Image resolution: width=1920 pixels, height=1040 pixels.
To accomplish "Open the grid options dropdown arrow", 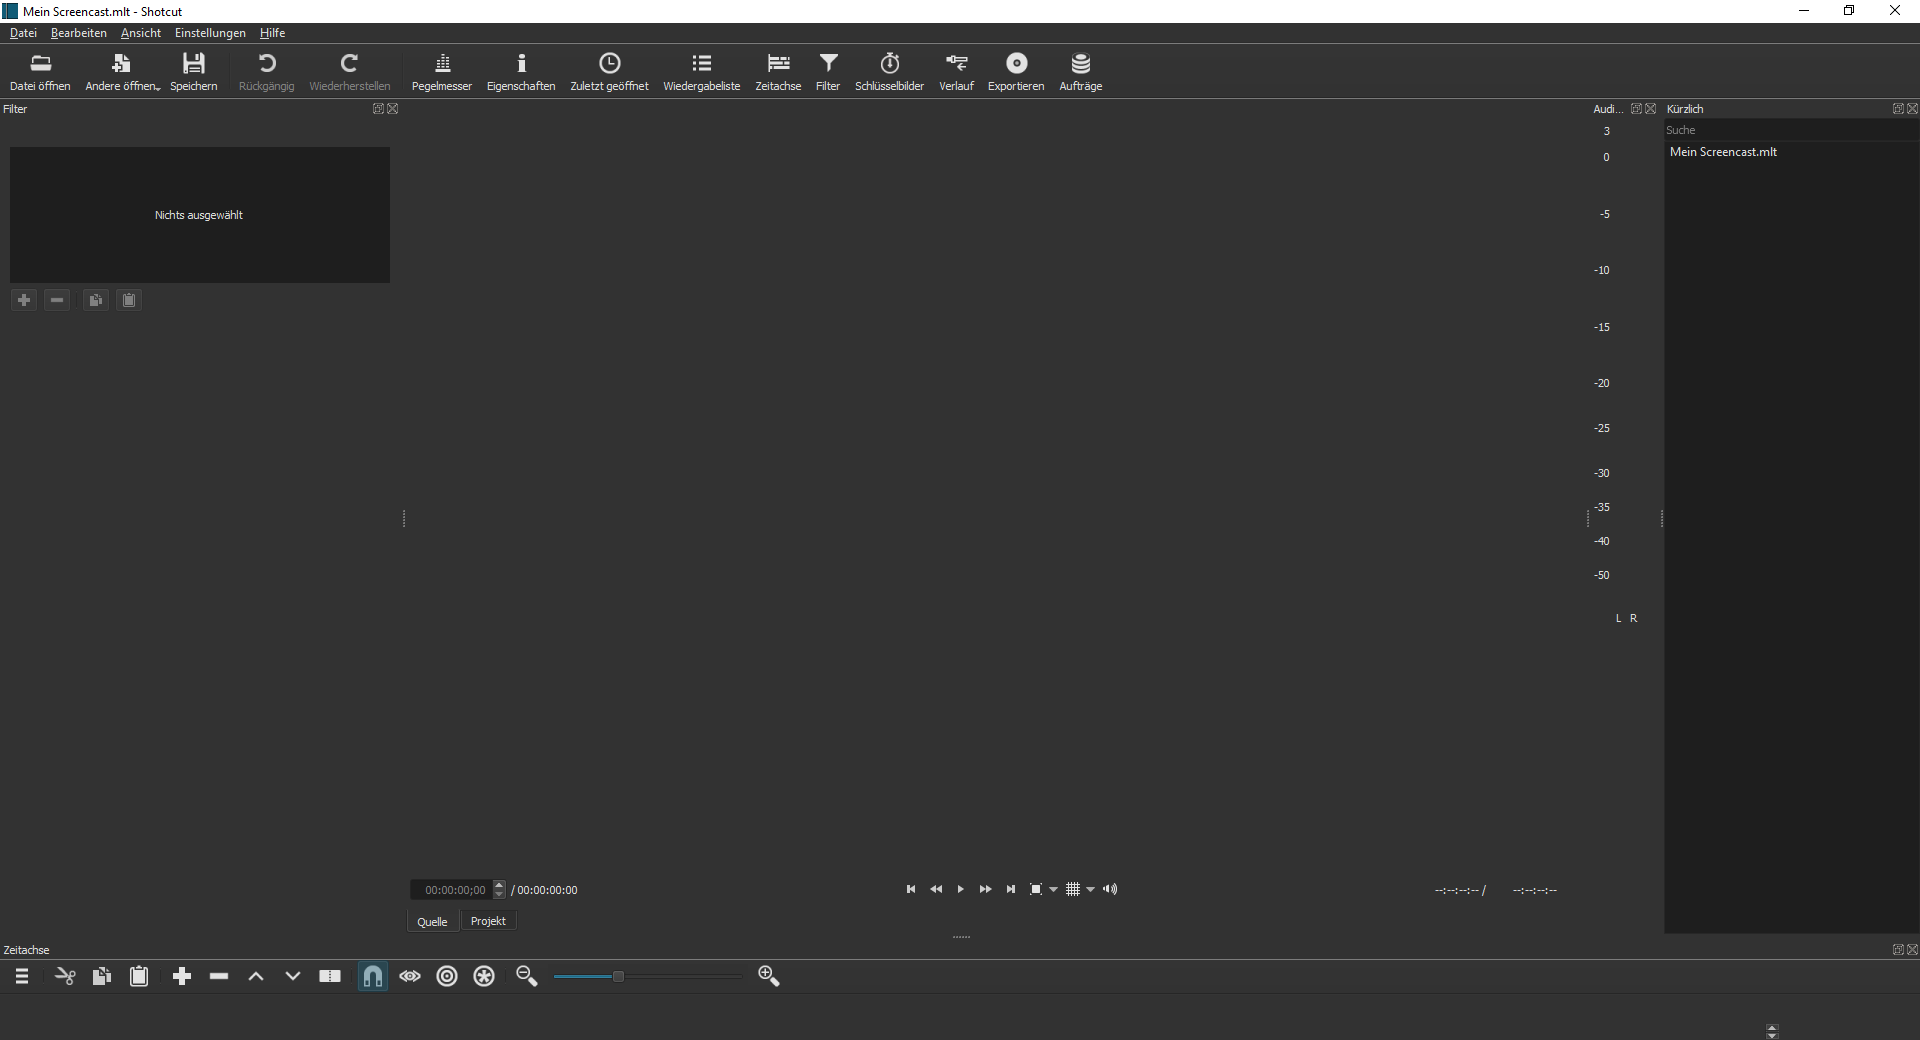I will [1090, 889].
